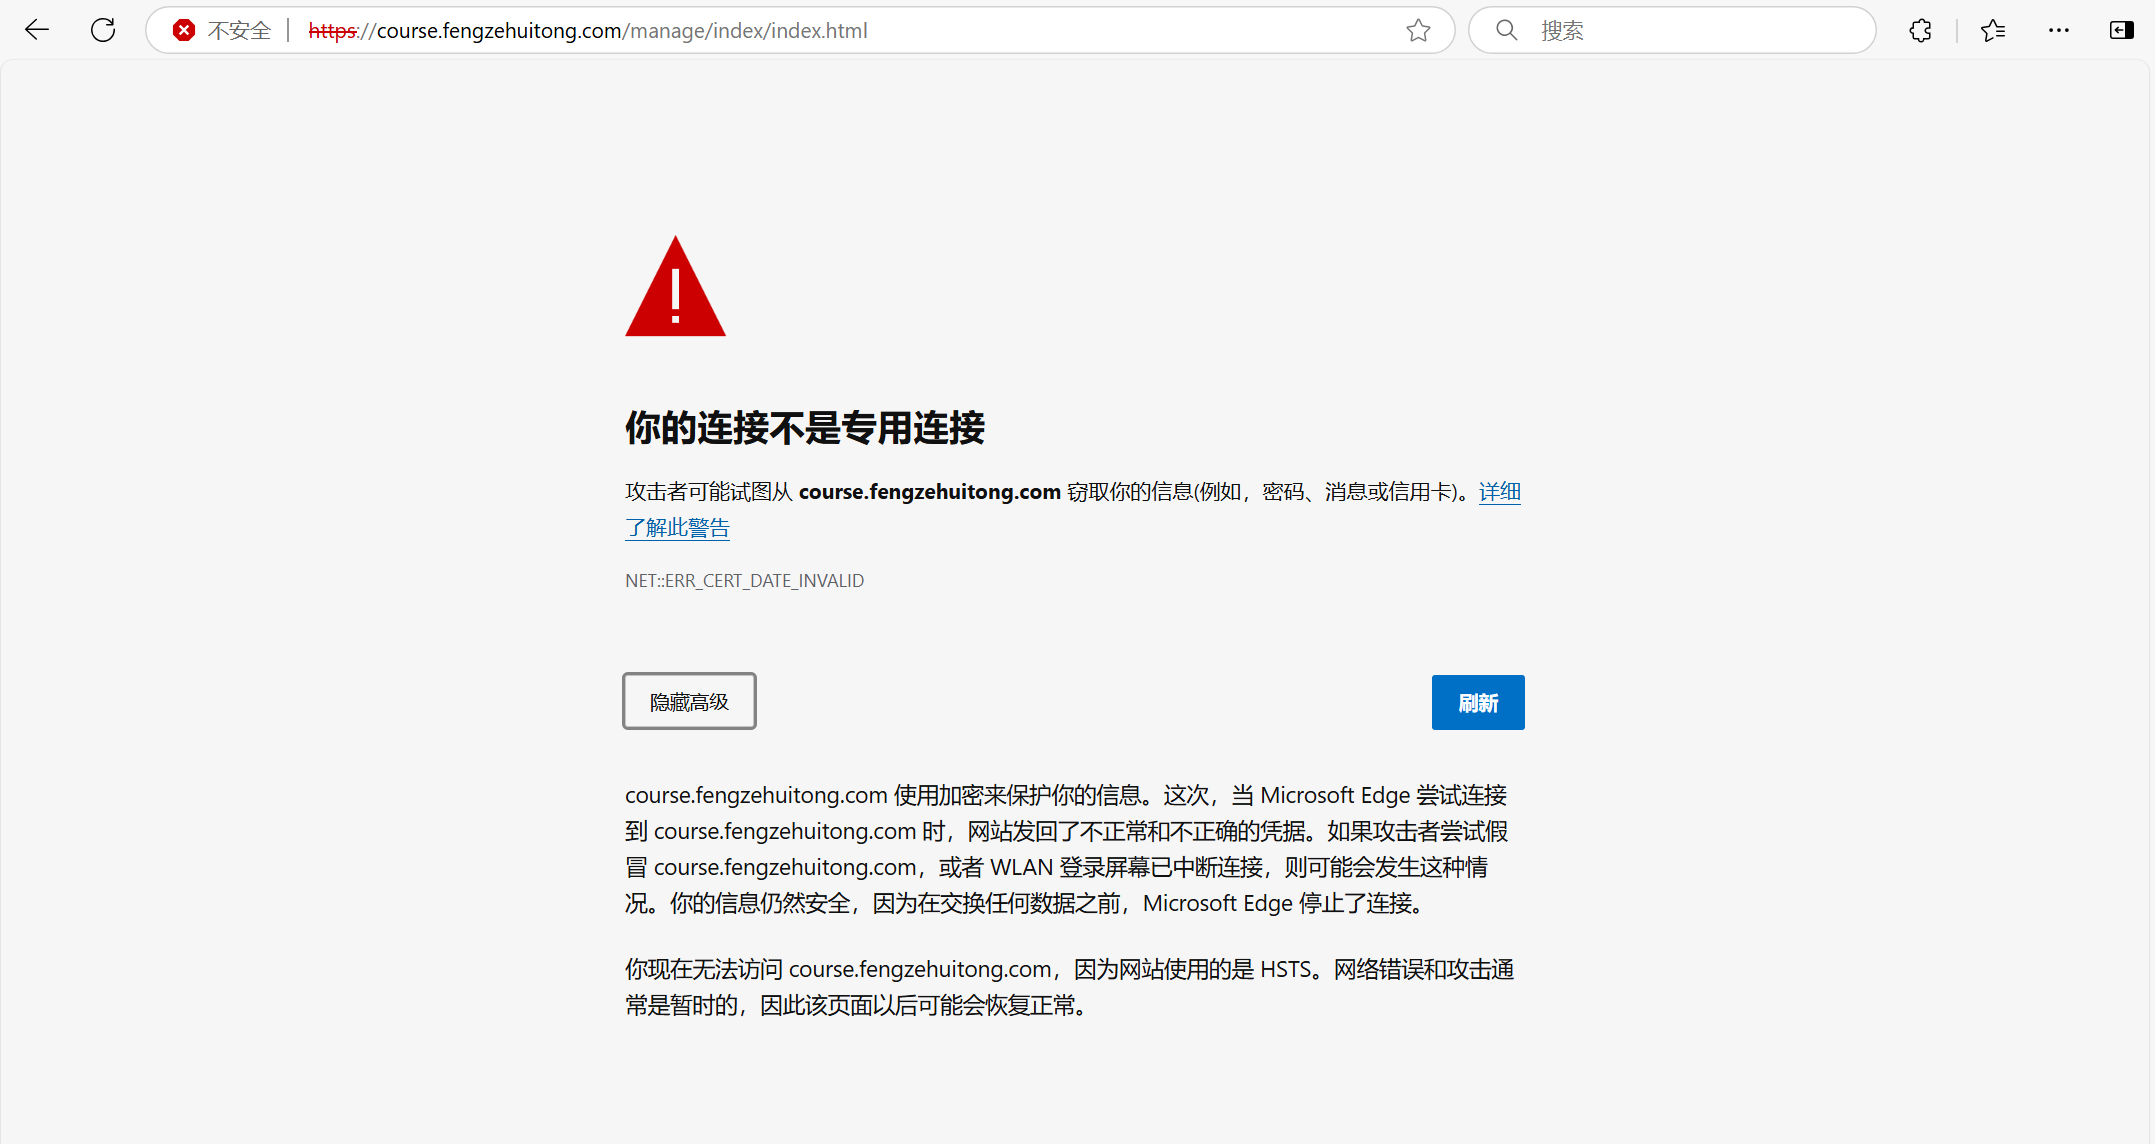The image size is (2155, 1144).
Task: Click the reload page icon in toolbar
Action: [103, 30]
